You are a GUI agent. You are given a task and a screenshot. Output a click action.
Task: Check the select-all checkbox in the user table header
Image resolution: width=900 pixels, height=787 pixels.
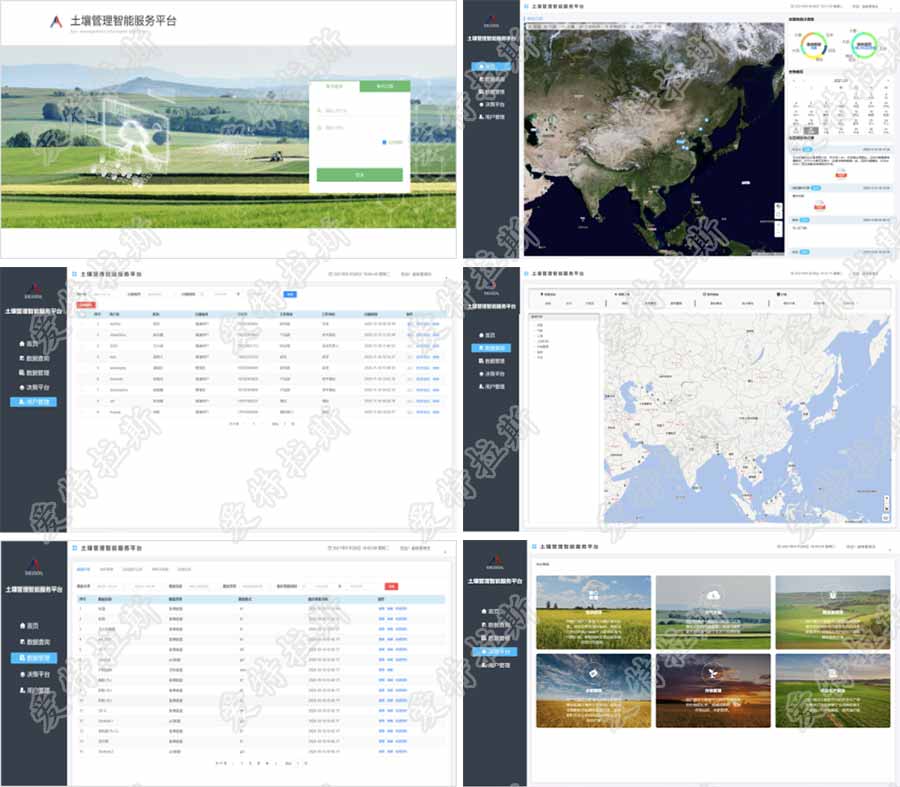coord(81,314)
